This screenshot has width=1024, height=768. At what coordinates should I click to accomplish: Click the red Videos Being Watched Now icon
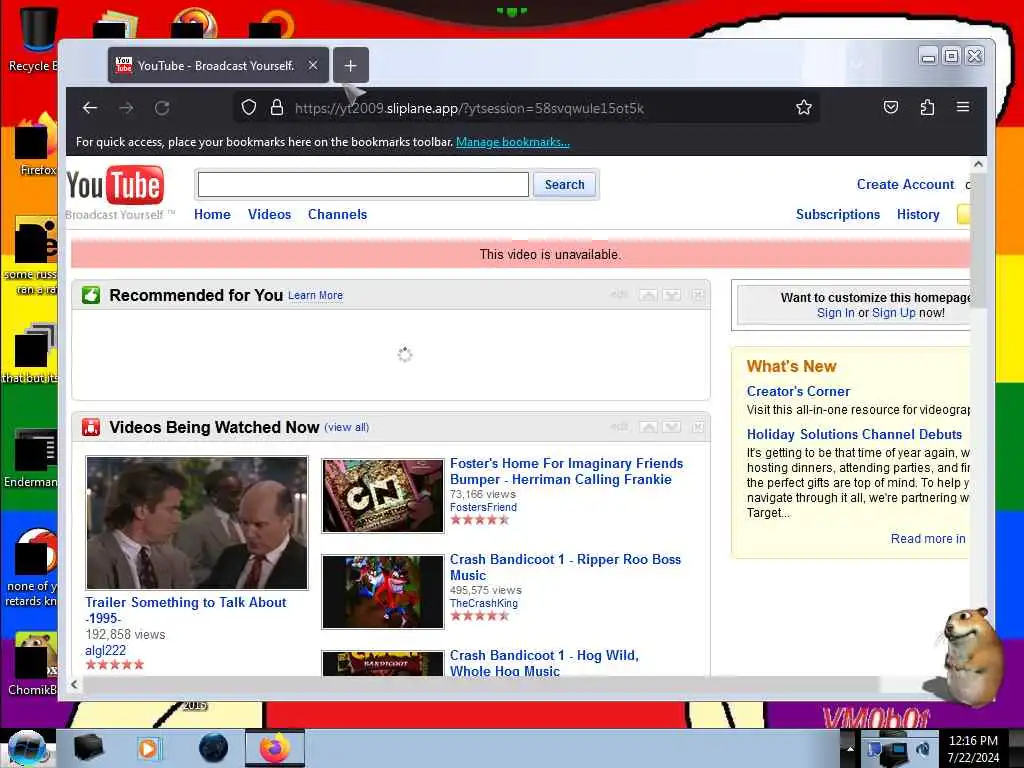[91, 427]
